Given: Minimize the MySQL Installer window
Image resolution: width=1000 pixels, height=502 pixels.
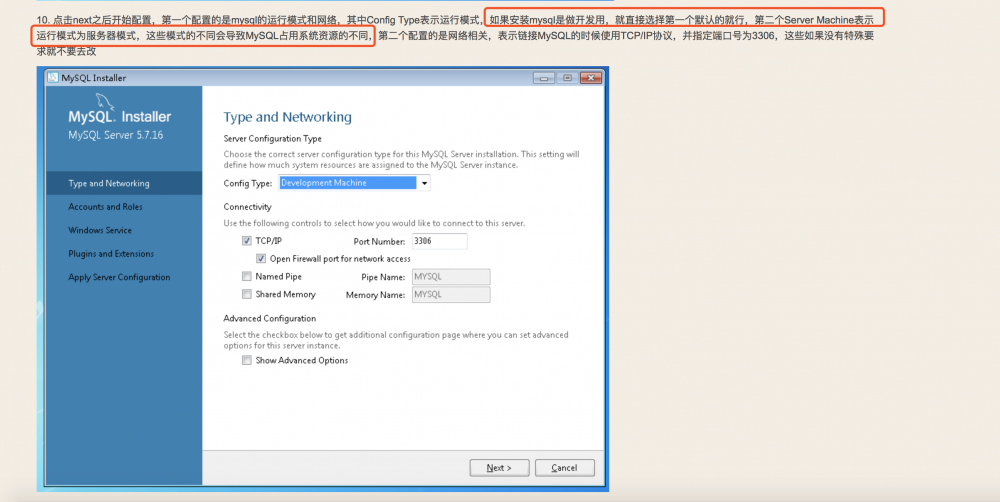Looking at the screenshot, I should [544, 78].
